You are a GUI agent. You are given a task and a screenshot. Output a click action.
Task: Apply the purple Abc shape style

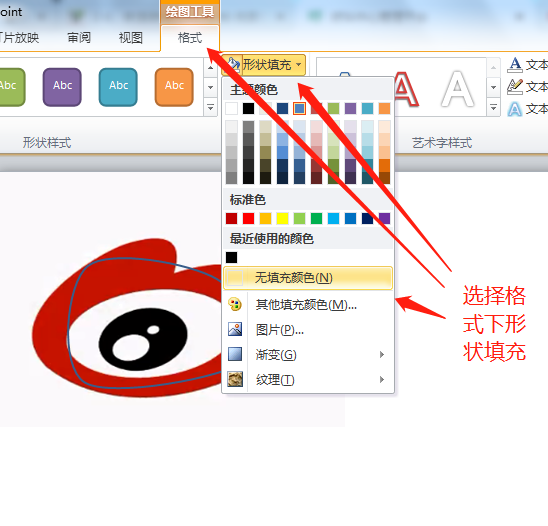pyautogui.click(x=62, y=87)
